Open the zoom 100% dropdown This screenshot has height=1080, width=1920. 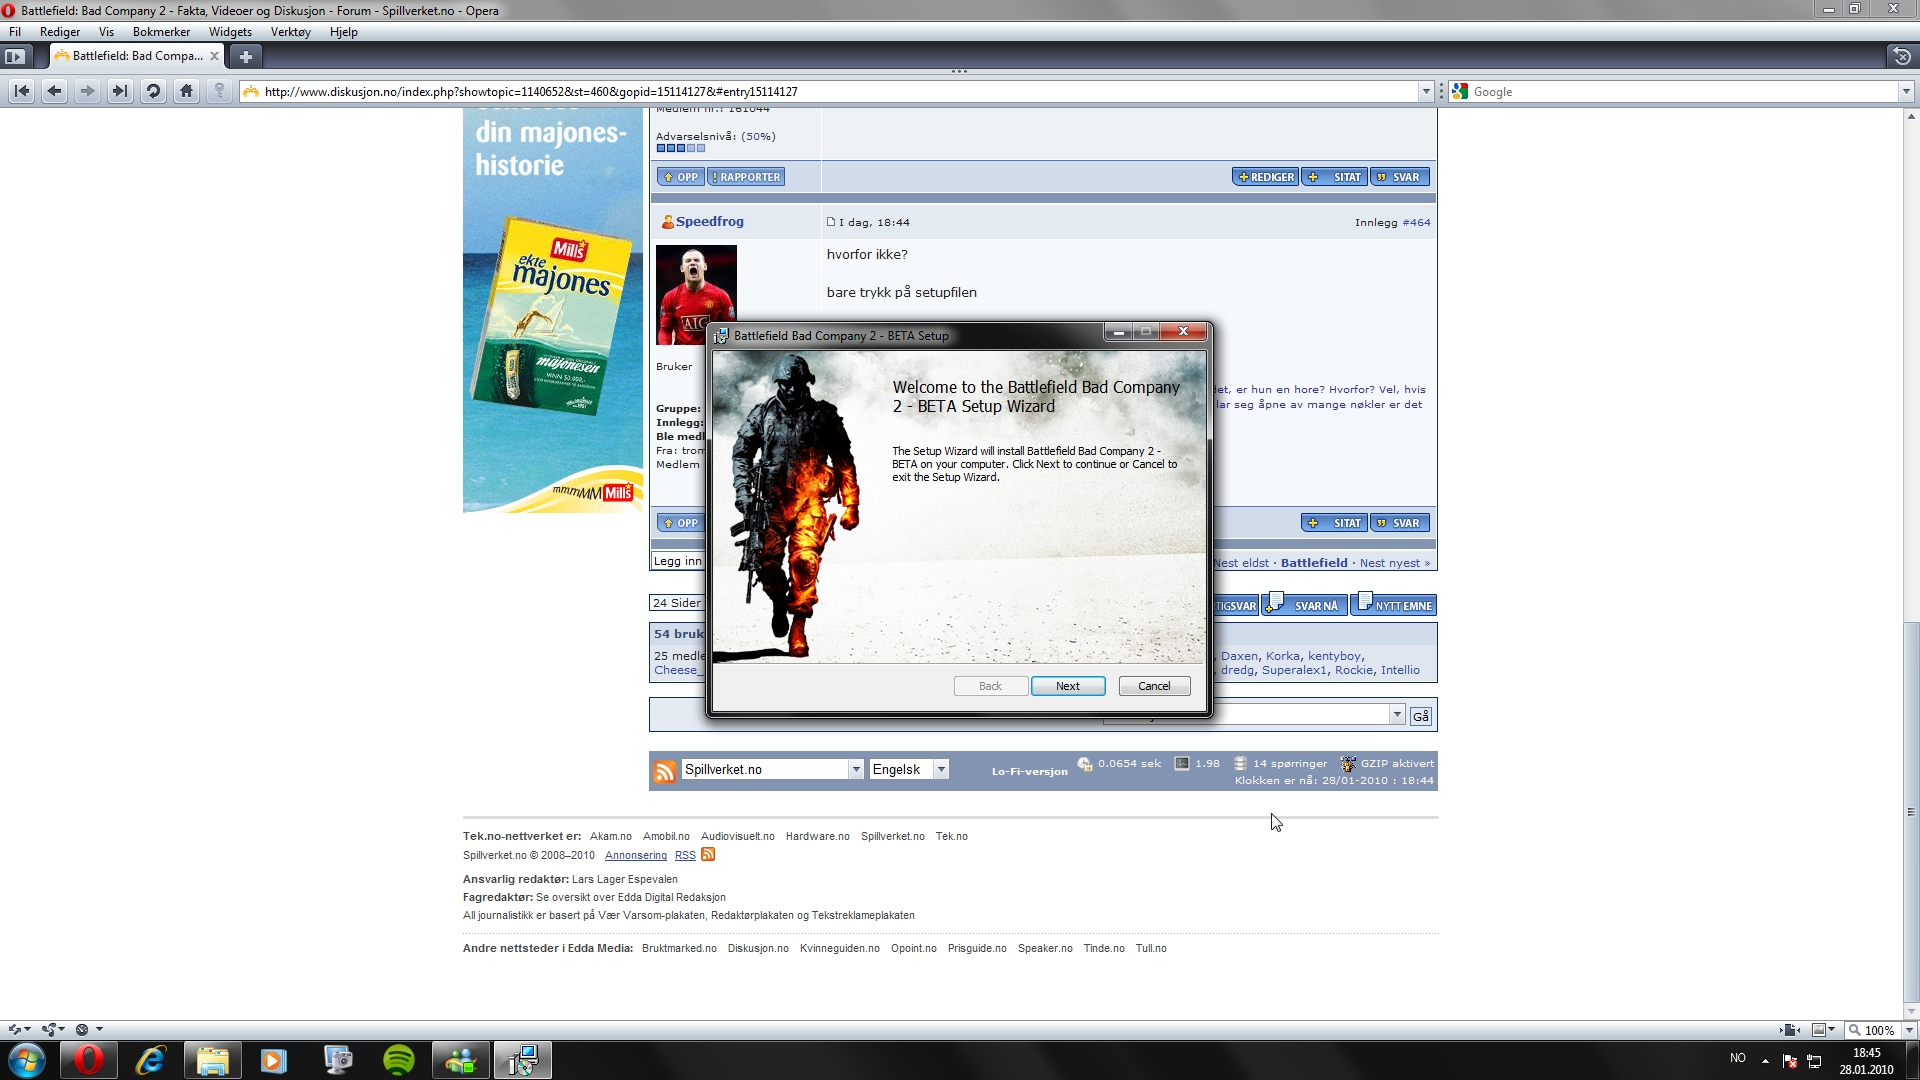(x=1909, y=1030)
